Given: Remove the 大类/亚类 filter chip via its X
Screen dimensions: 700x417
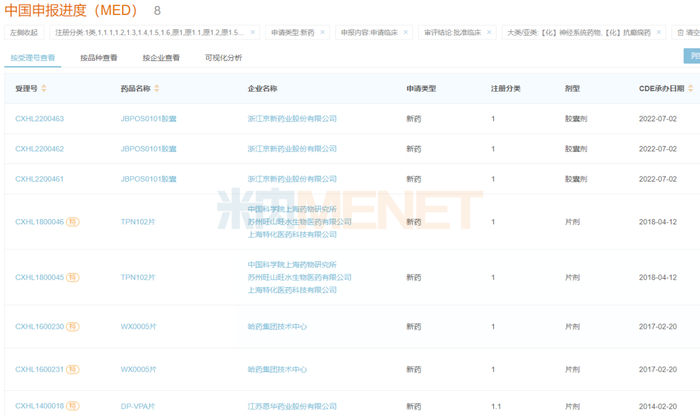Looking at the screenshot, I should [x=659, y=33].
